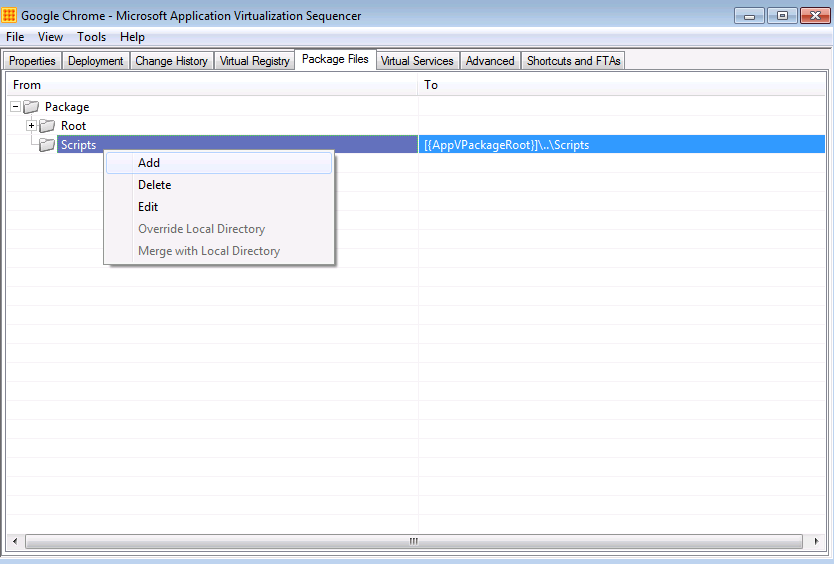Select the Root tree item label
The height and width of the screenshot is (564, 834).
tap(73, 126)
